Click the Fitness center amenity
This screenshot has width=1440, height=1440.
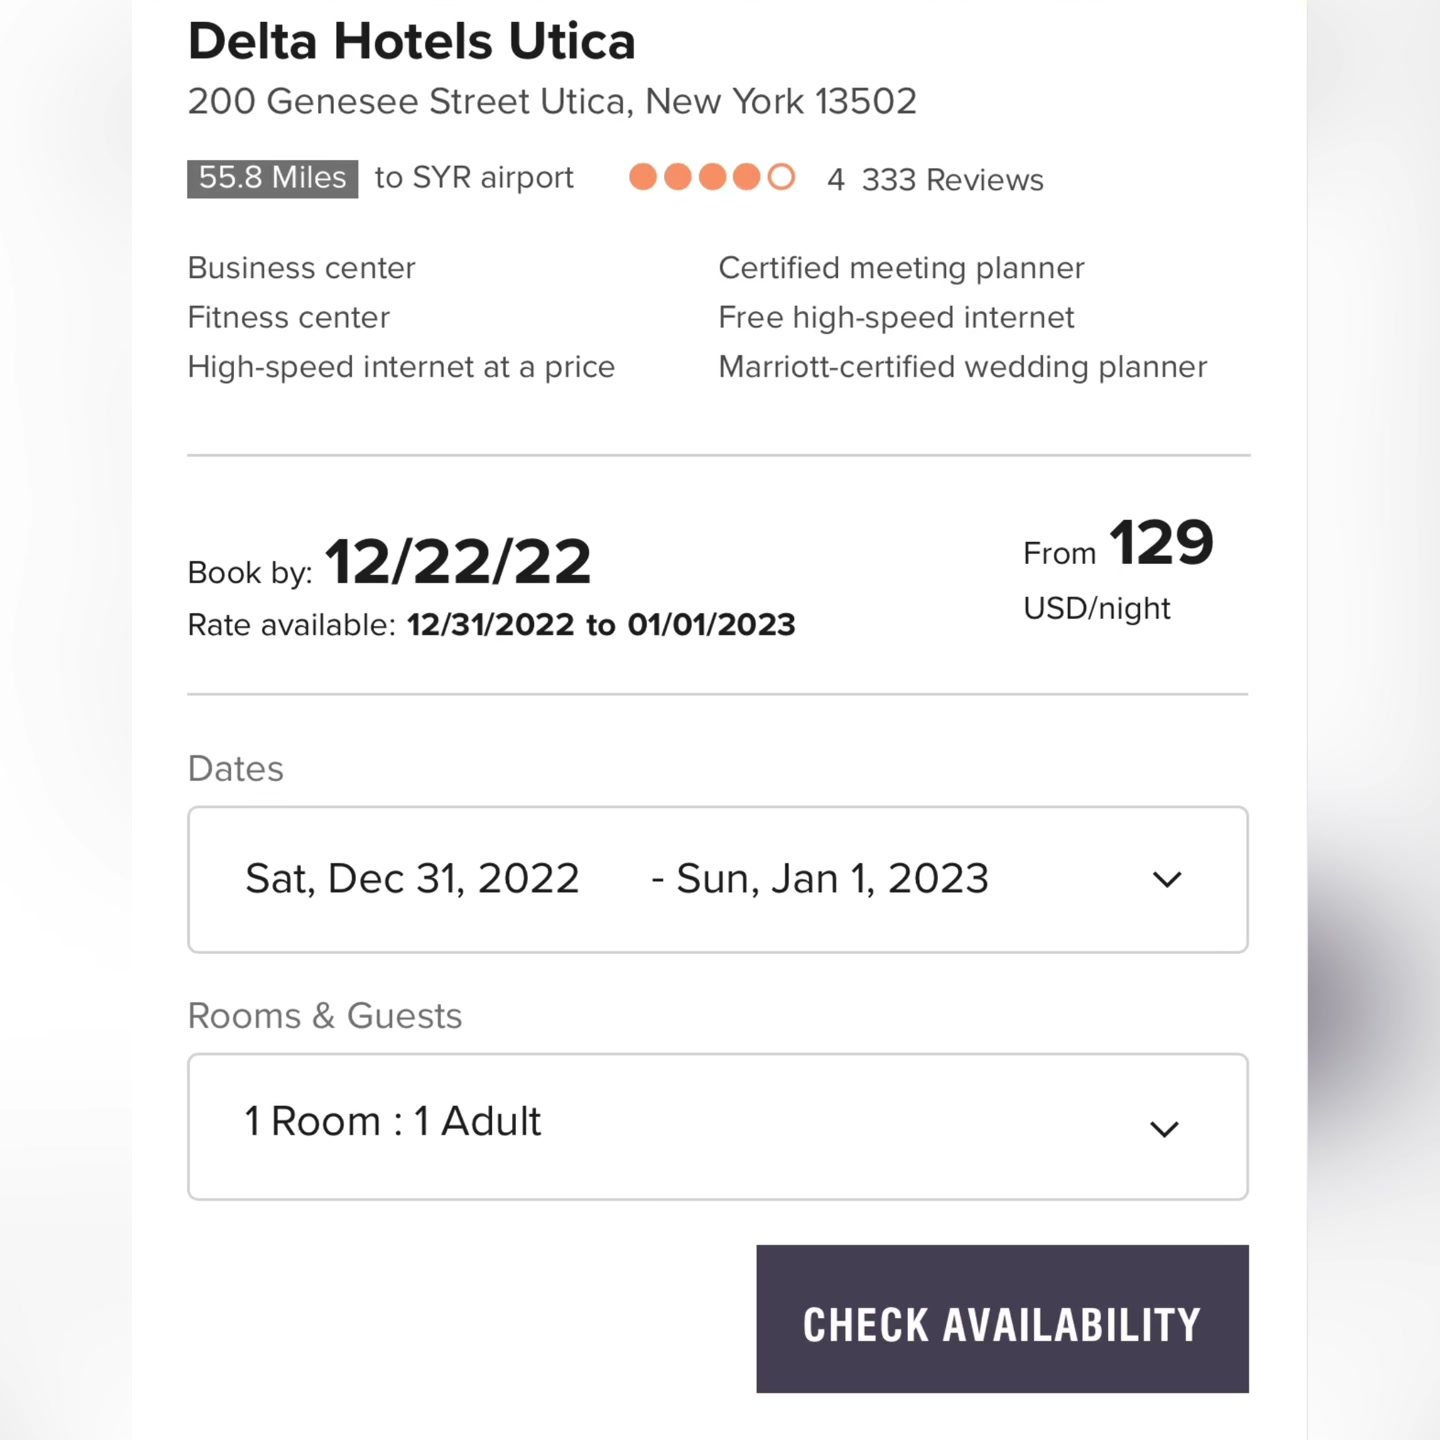coord(288,318)
